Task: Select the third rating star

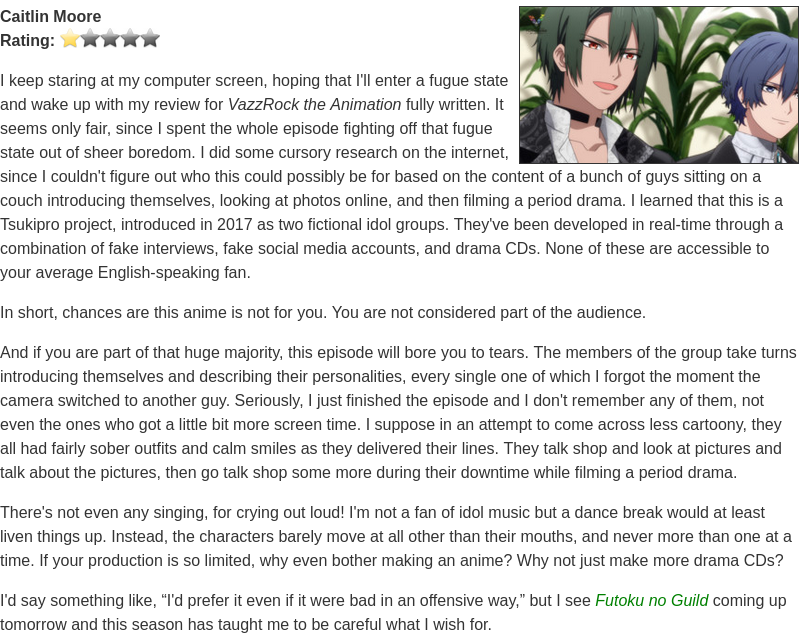Action: click(110, 38)
